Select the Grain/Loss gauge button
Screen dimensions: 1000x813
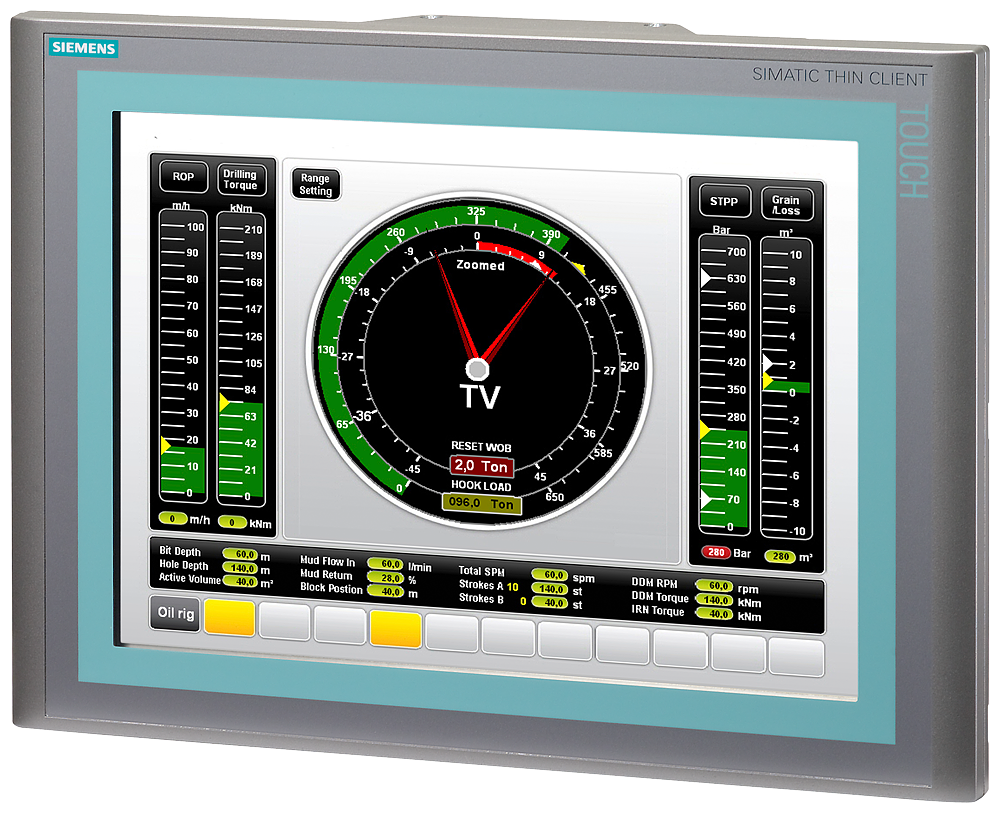coord(786,205)
